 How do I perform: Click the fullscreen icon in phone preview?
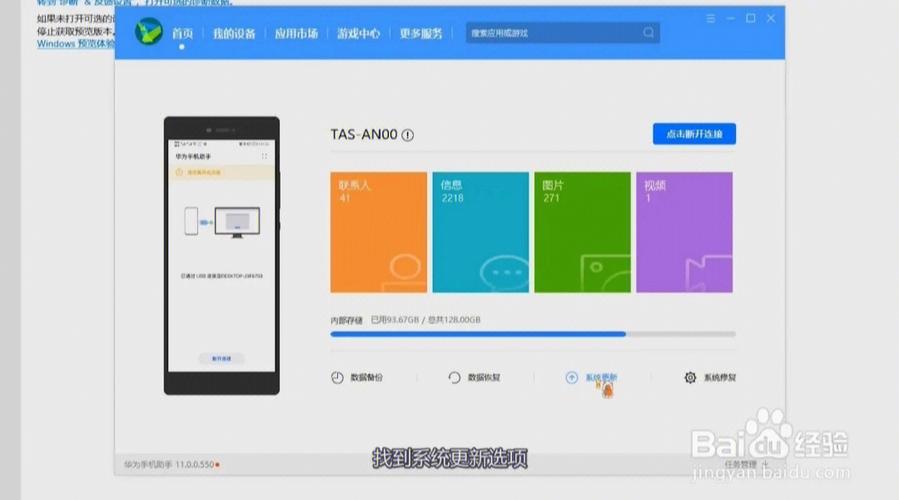(264, 156)
